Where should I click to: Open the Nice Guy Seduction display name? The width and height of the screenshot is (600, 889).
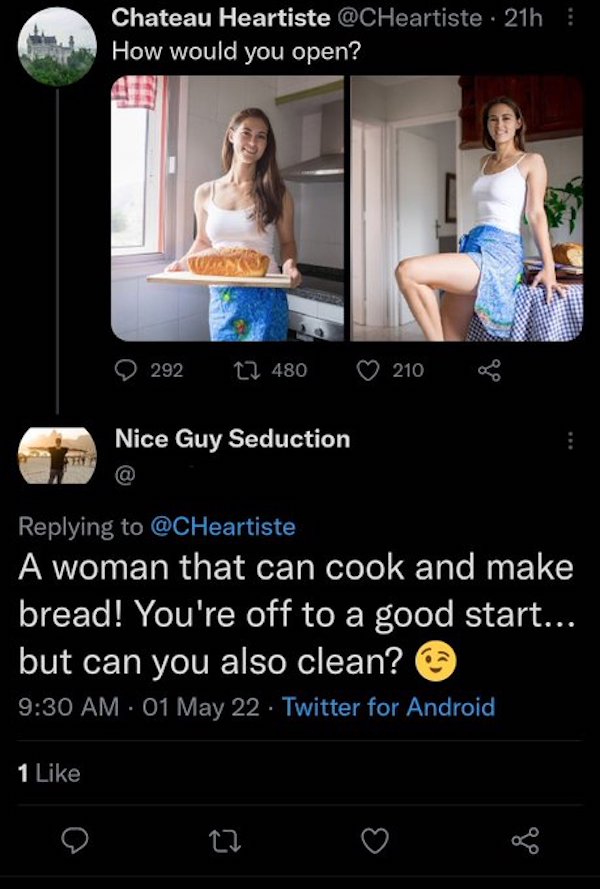coord(232,438)
